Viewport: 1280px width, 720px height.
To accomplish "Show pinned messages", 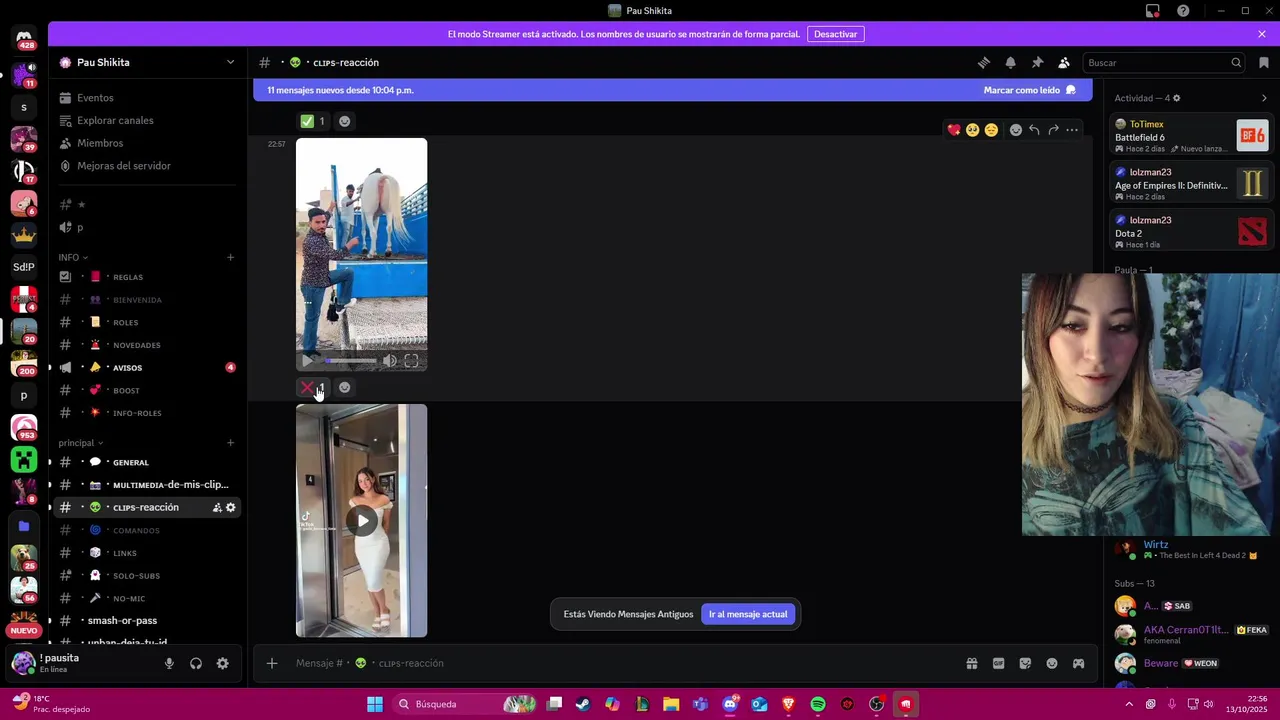I will pos(1037,62).
